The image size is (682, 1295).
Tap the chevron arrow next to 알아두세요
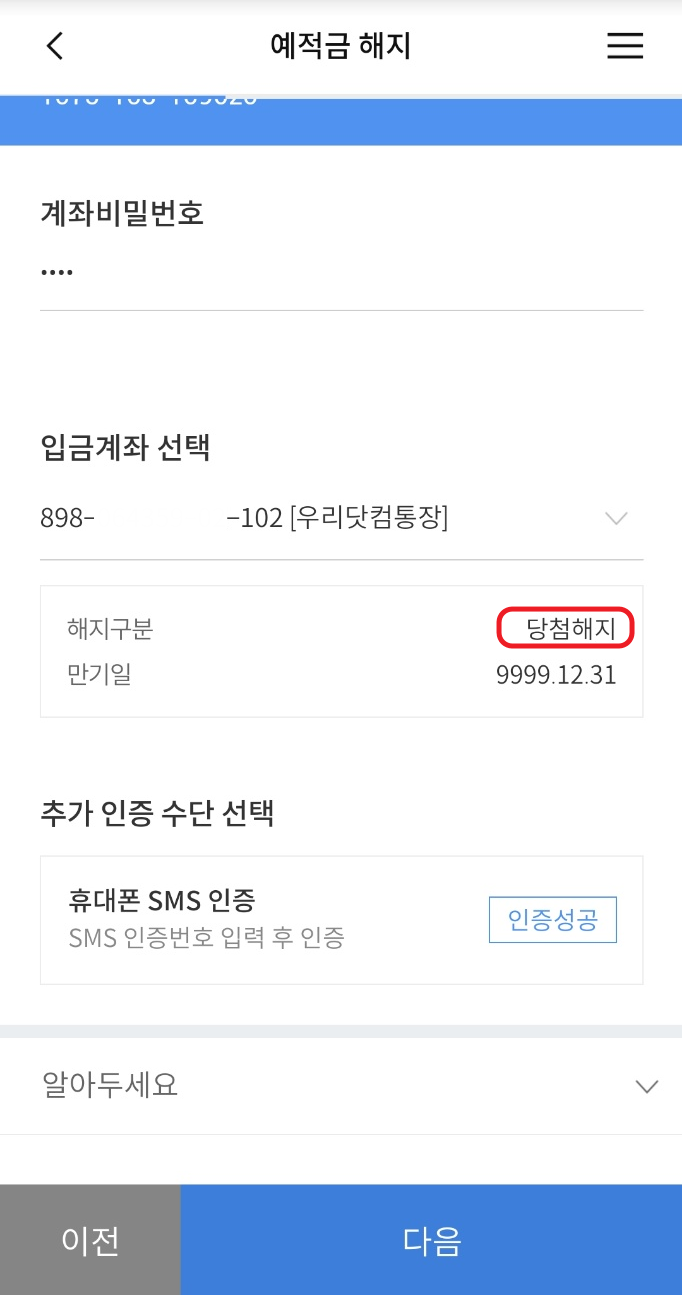[x=647, y=1086]
